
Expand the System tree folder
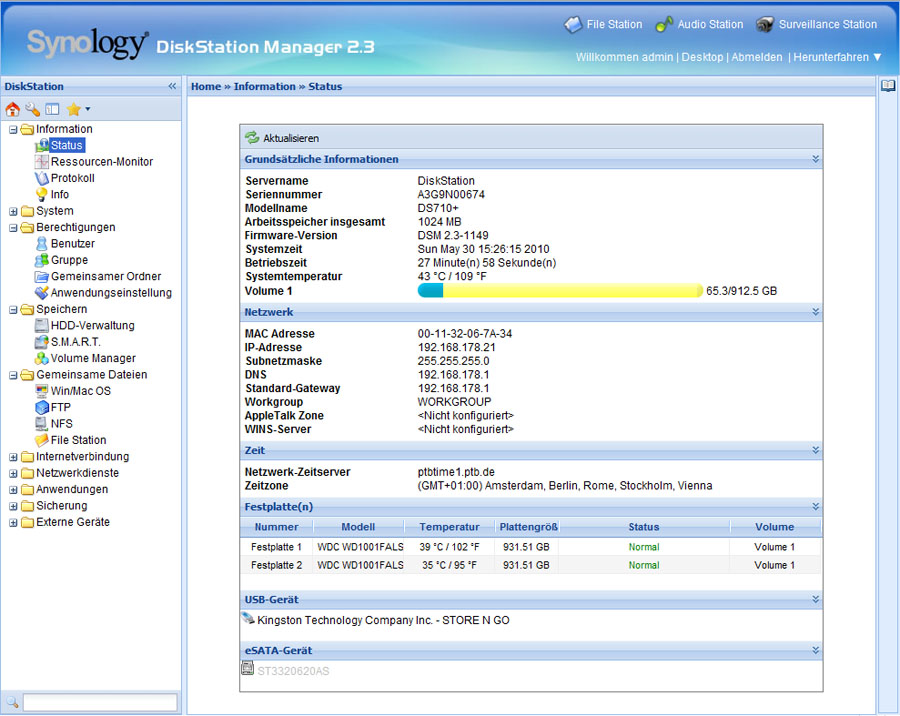[13, 212]
